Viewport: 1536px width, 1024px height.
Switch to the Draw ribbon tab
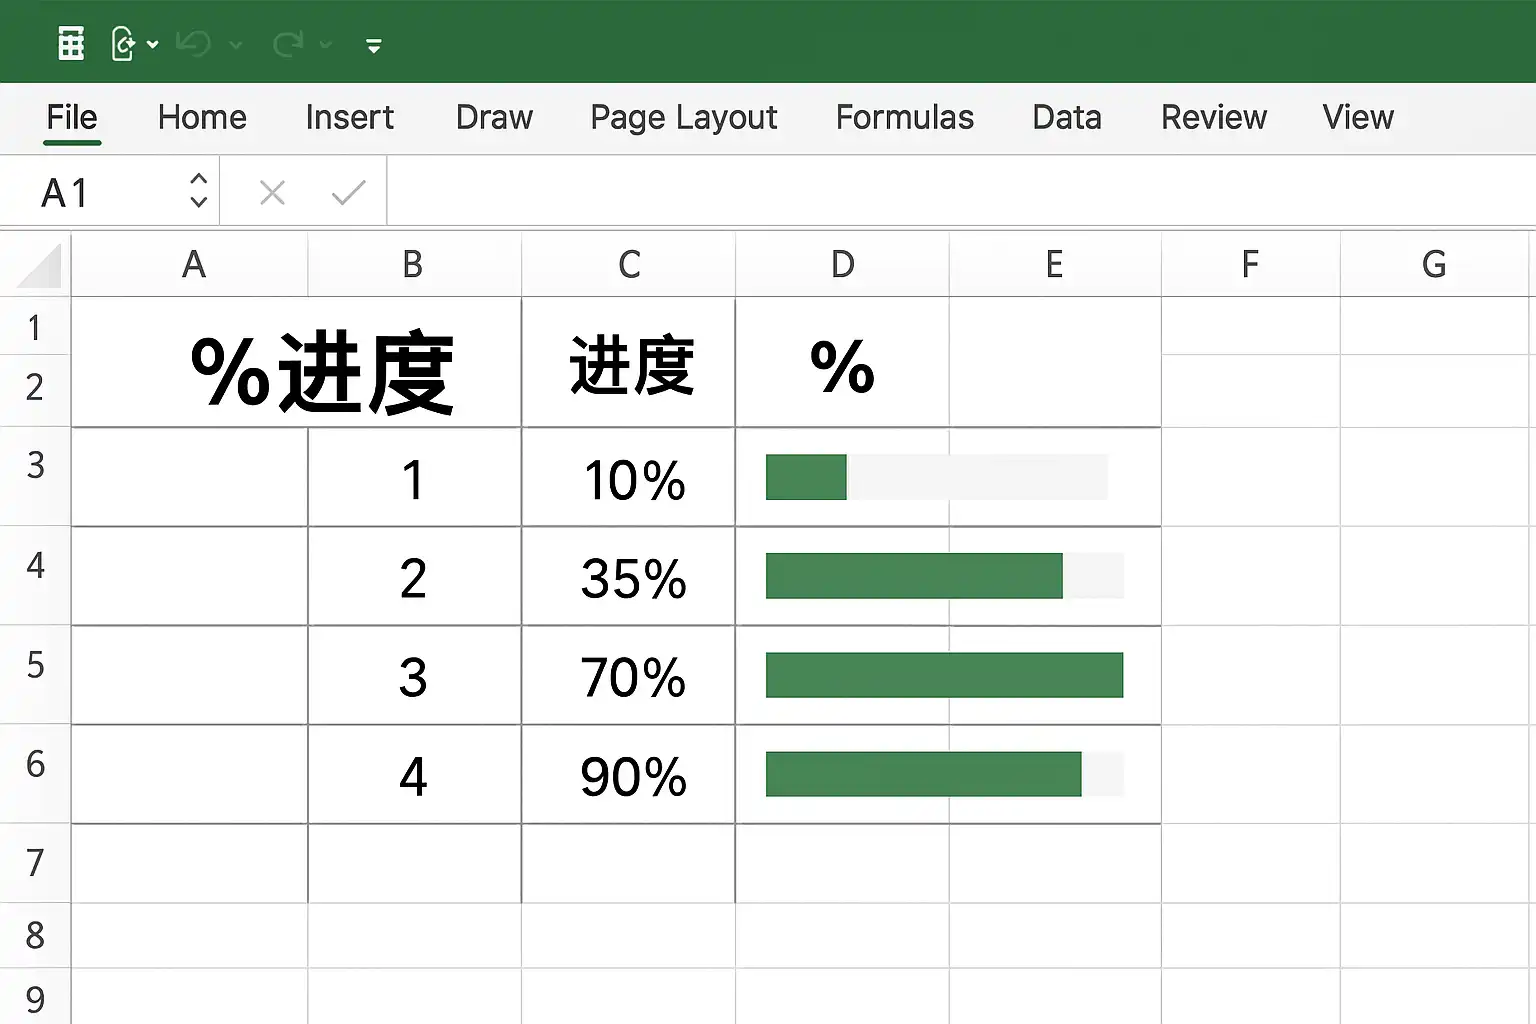point(493,117)
